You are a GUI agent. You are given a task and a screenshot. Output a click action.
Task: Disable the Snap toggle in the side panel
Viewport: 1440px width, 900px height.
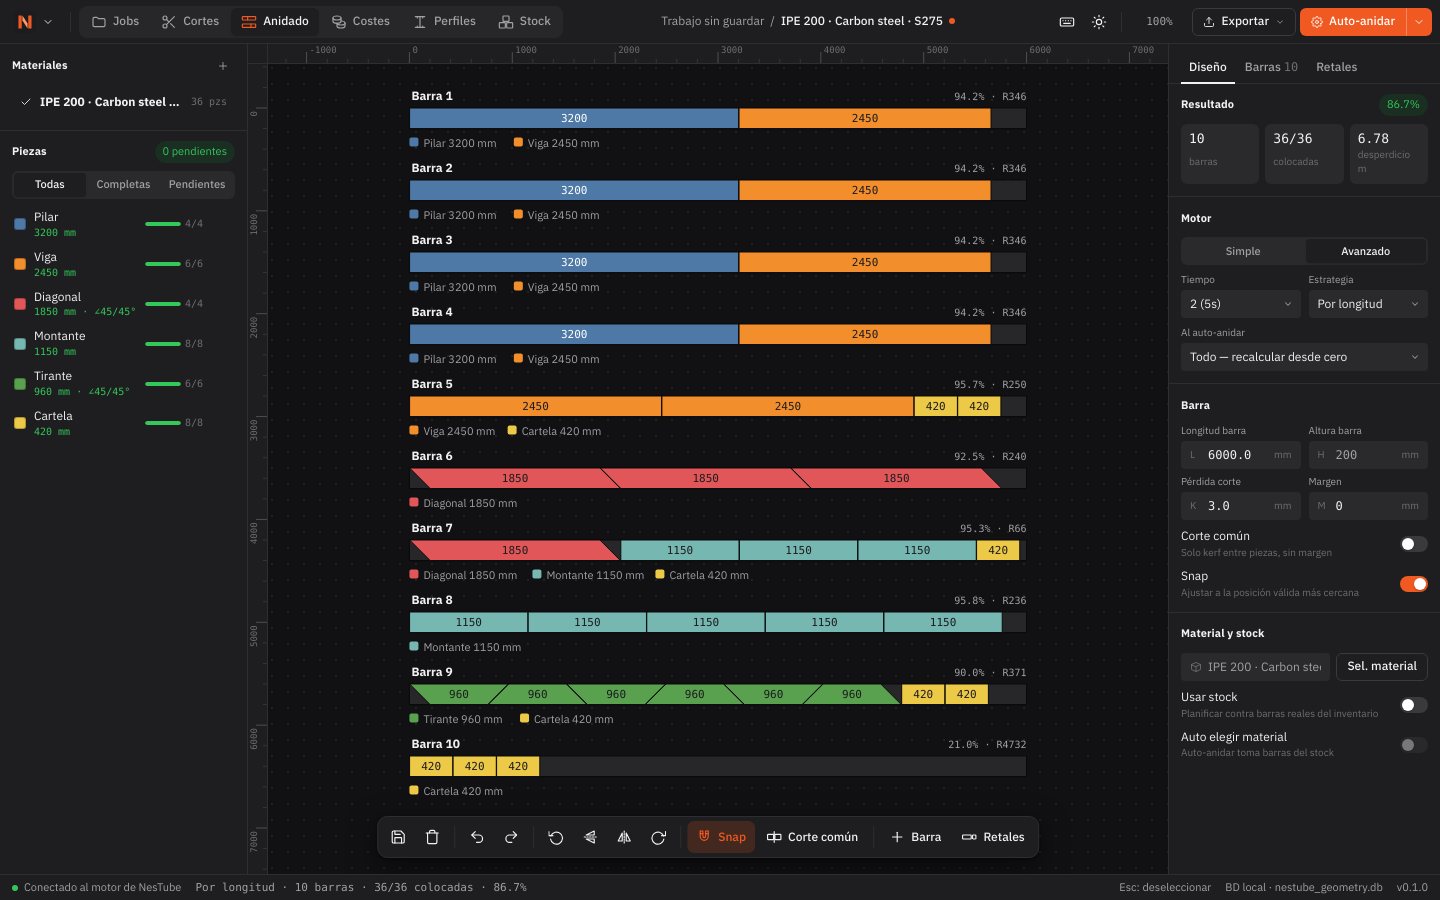[x=1413, y=584]
